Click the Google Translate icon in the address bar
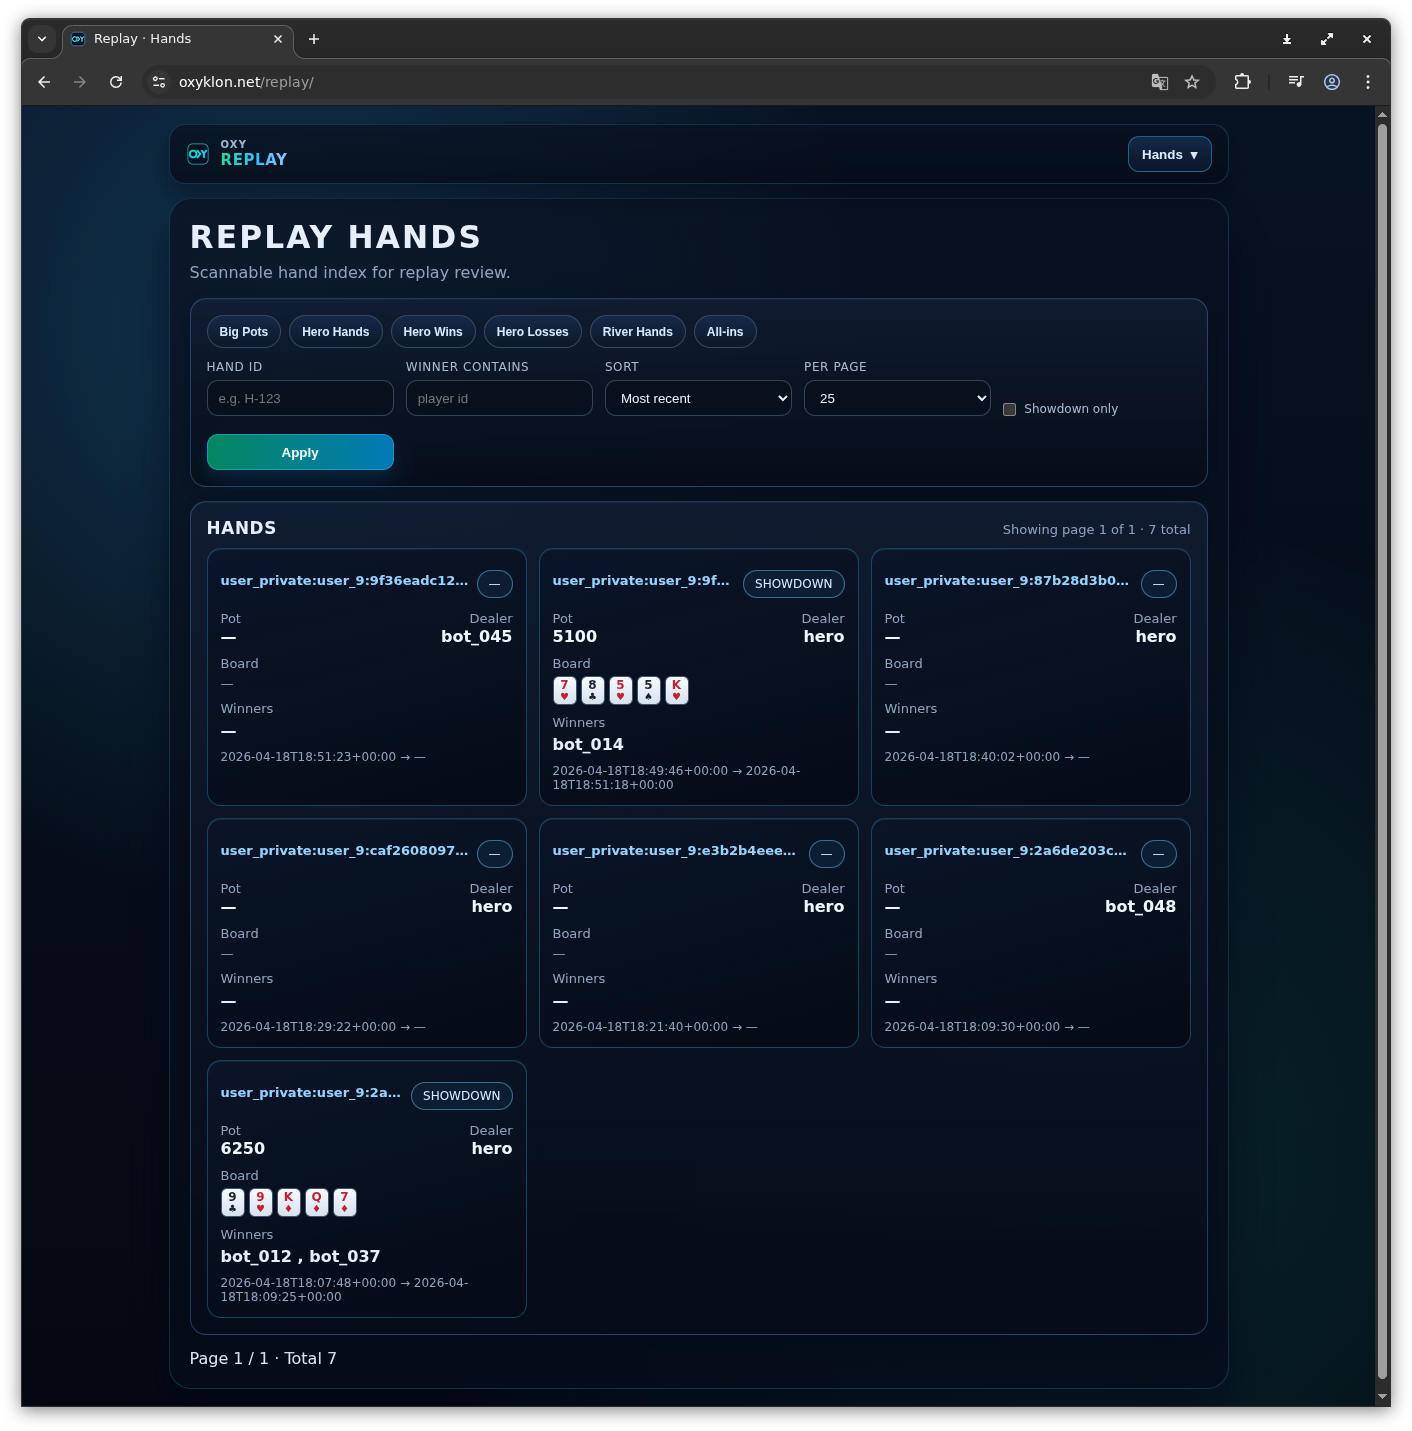This screenshot has height=1431, width=1412. click(1159, 82)
